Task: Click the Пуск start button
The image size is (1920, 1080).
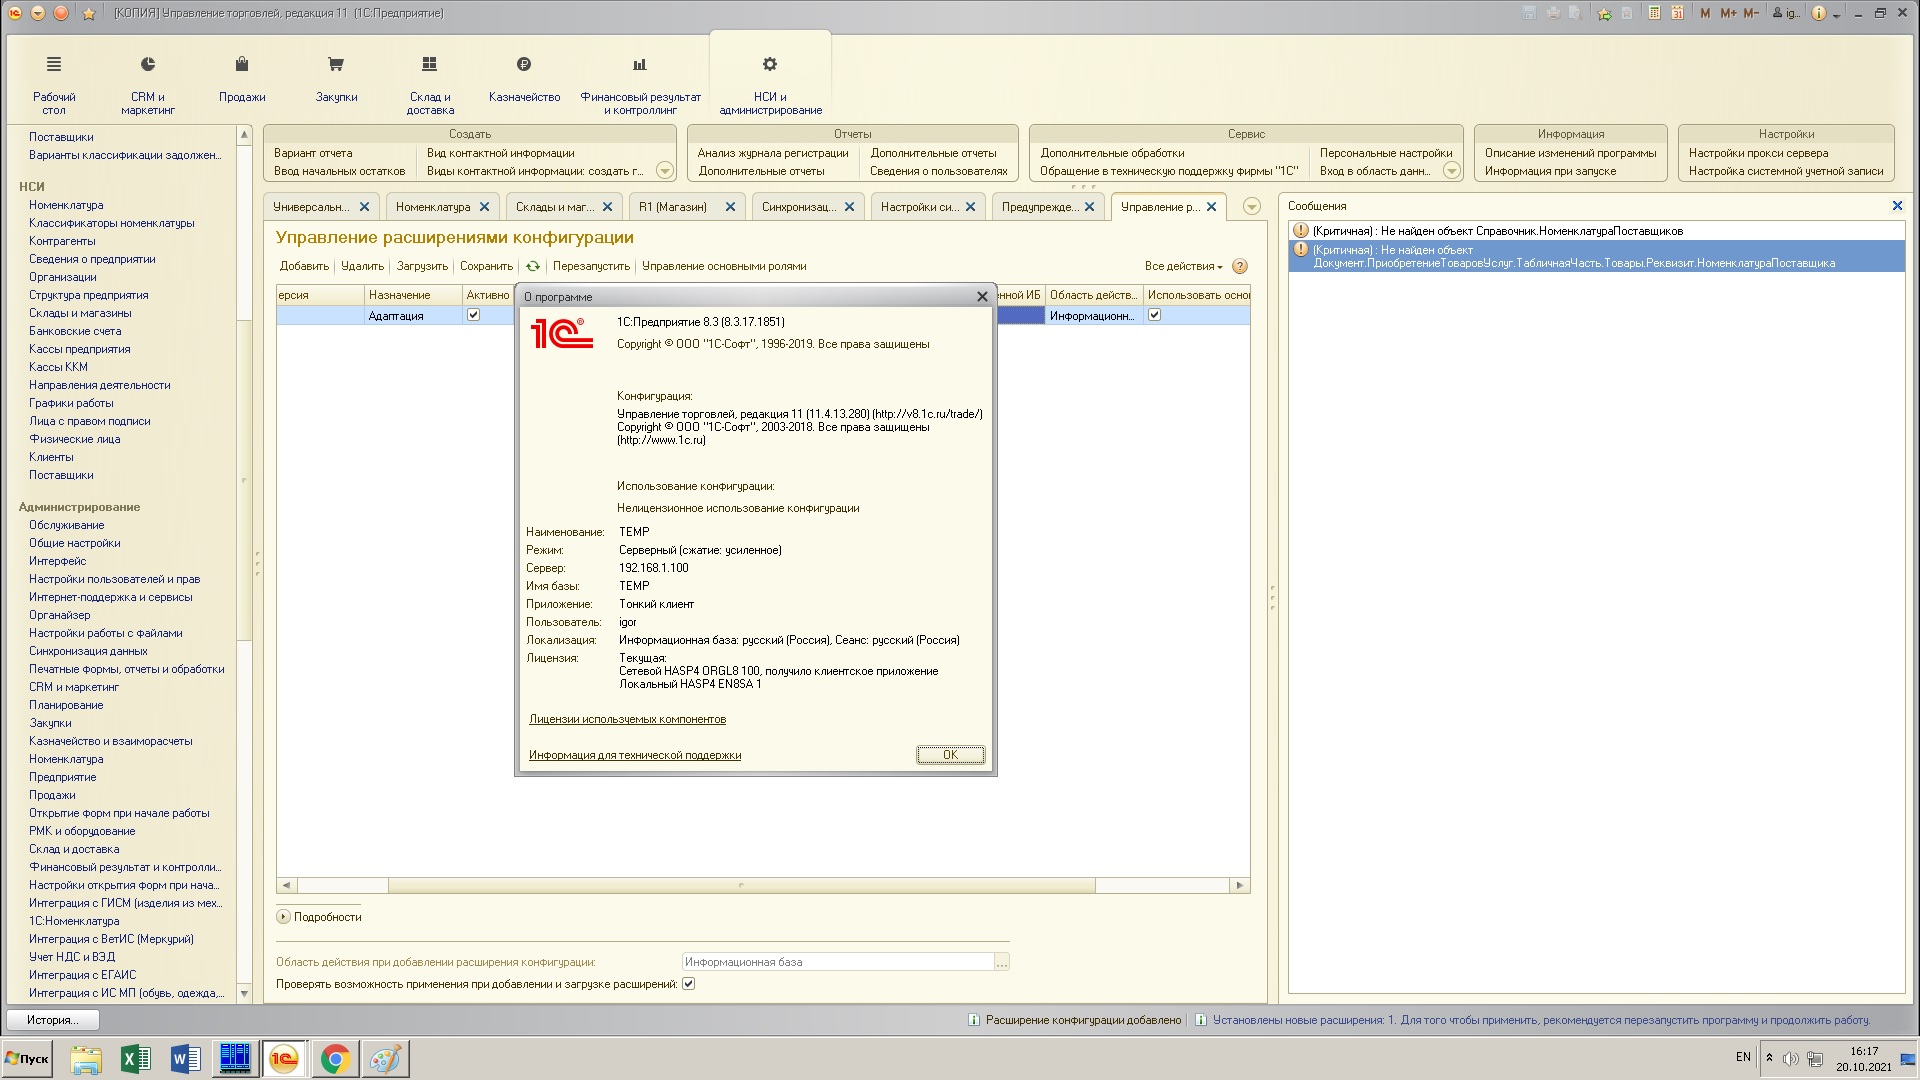Action: tap(27, 1058)
